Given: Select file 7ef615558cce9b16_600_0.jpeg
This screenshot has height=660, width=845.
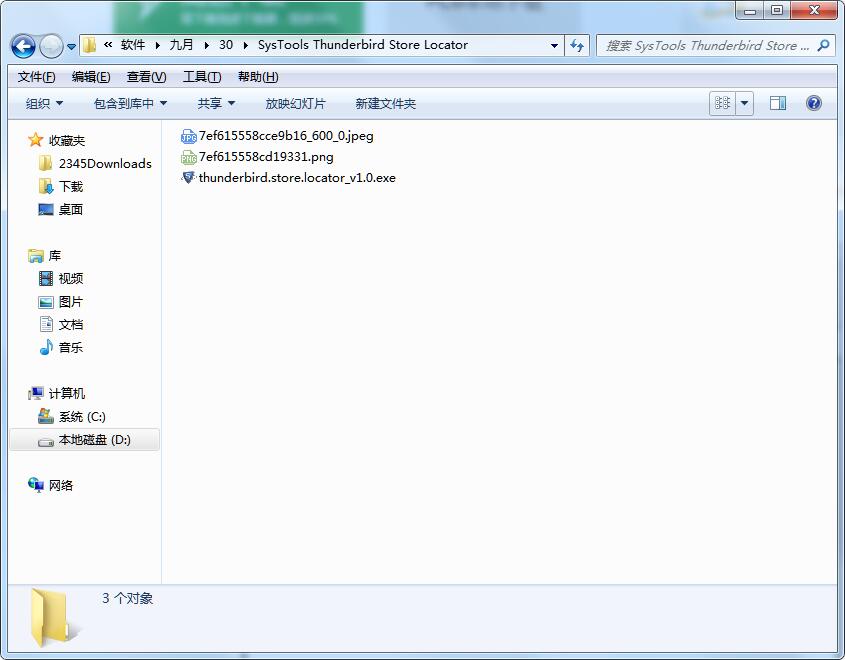Looking at the screenshot, I should coord(286,136).
